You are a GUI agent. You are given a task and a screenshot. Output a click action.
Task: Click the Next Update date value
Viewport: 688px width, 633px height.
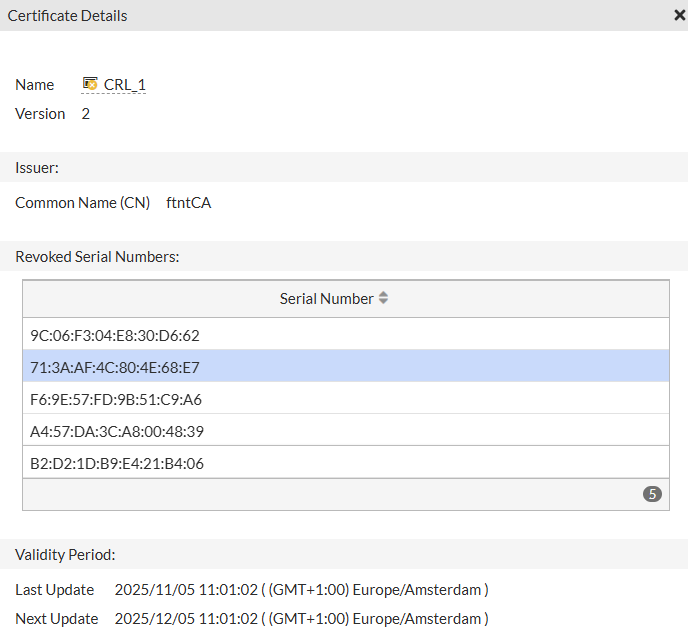coord(301,618)
